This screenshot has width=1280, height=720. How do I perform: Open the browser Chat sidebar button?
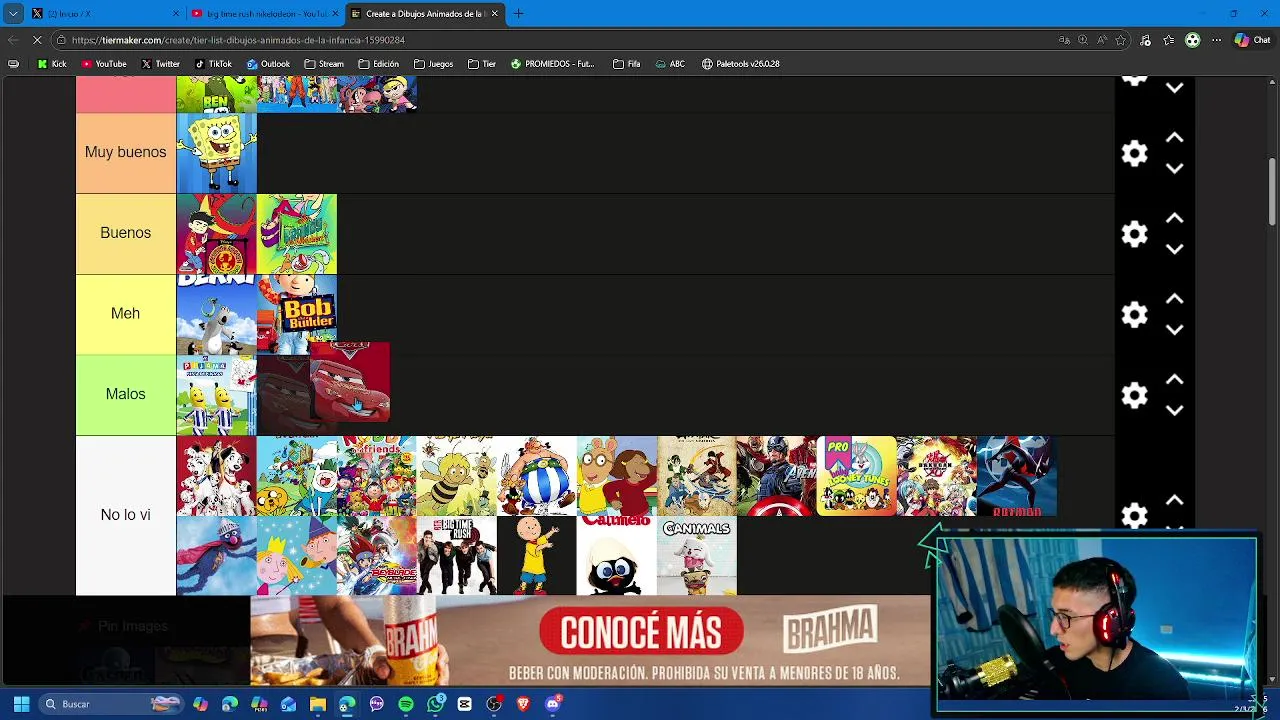click(1252, 40)
